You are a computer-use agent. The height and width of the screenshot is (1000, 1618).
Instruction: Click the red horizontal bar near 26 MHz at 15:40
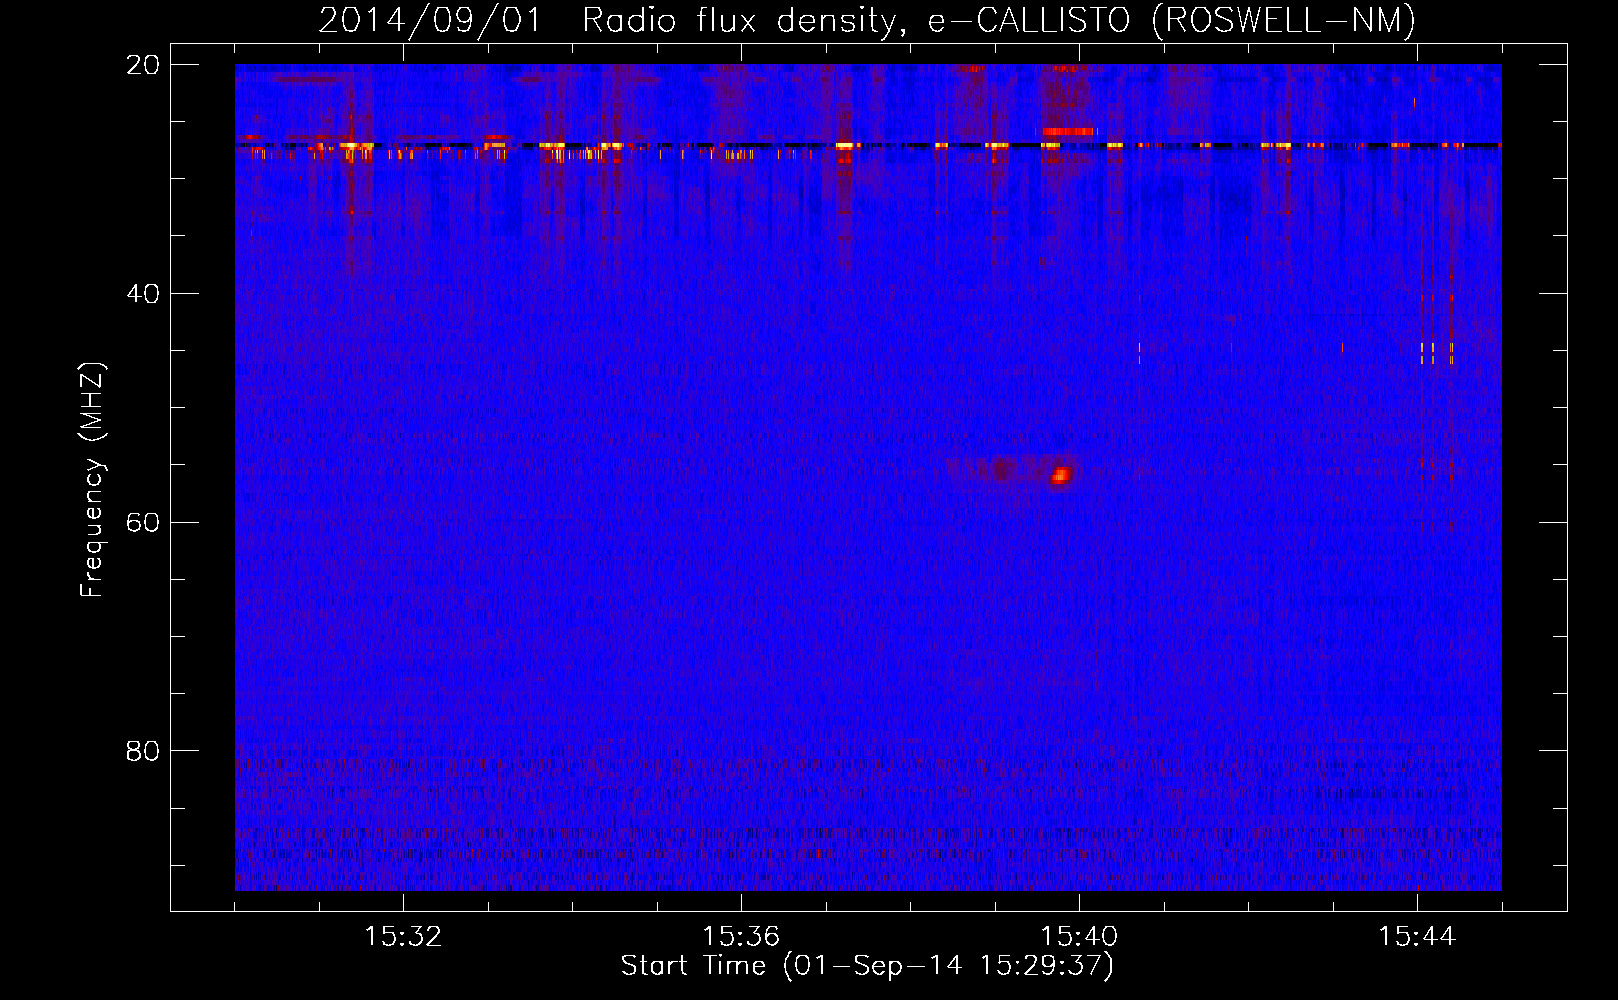(1068, 131)
